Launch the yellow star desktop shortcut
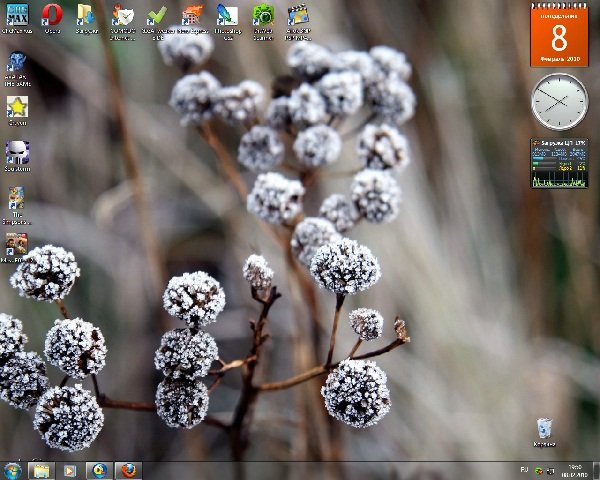600x480 pixels. tap(17, 106)
